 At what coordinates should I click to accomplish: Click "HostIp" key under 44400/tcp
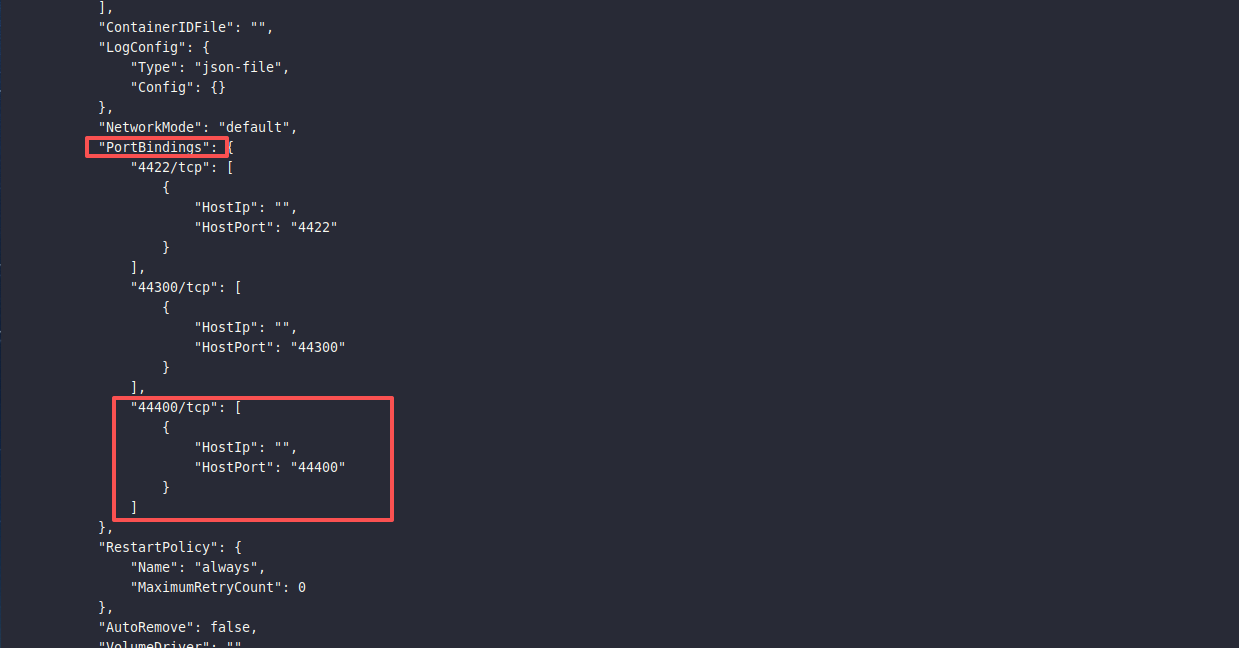click(x=226, y=447)
